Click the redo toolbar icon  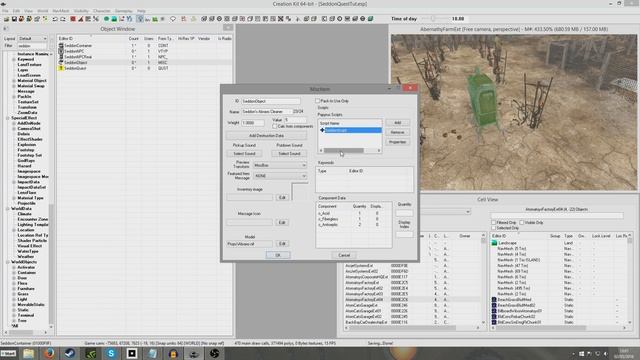click(x=63, y=19)
